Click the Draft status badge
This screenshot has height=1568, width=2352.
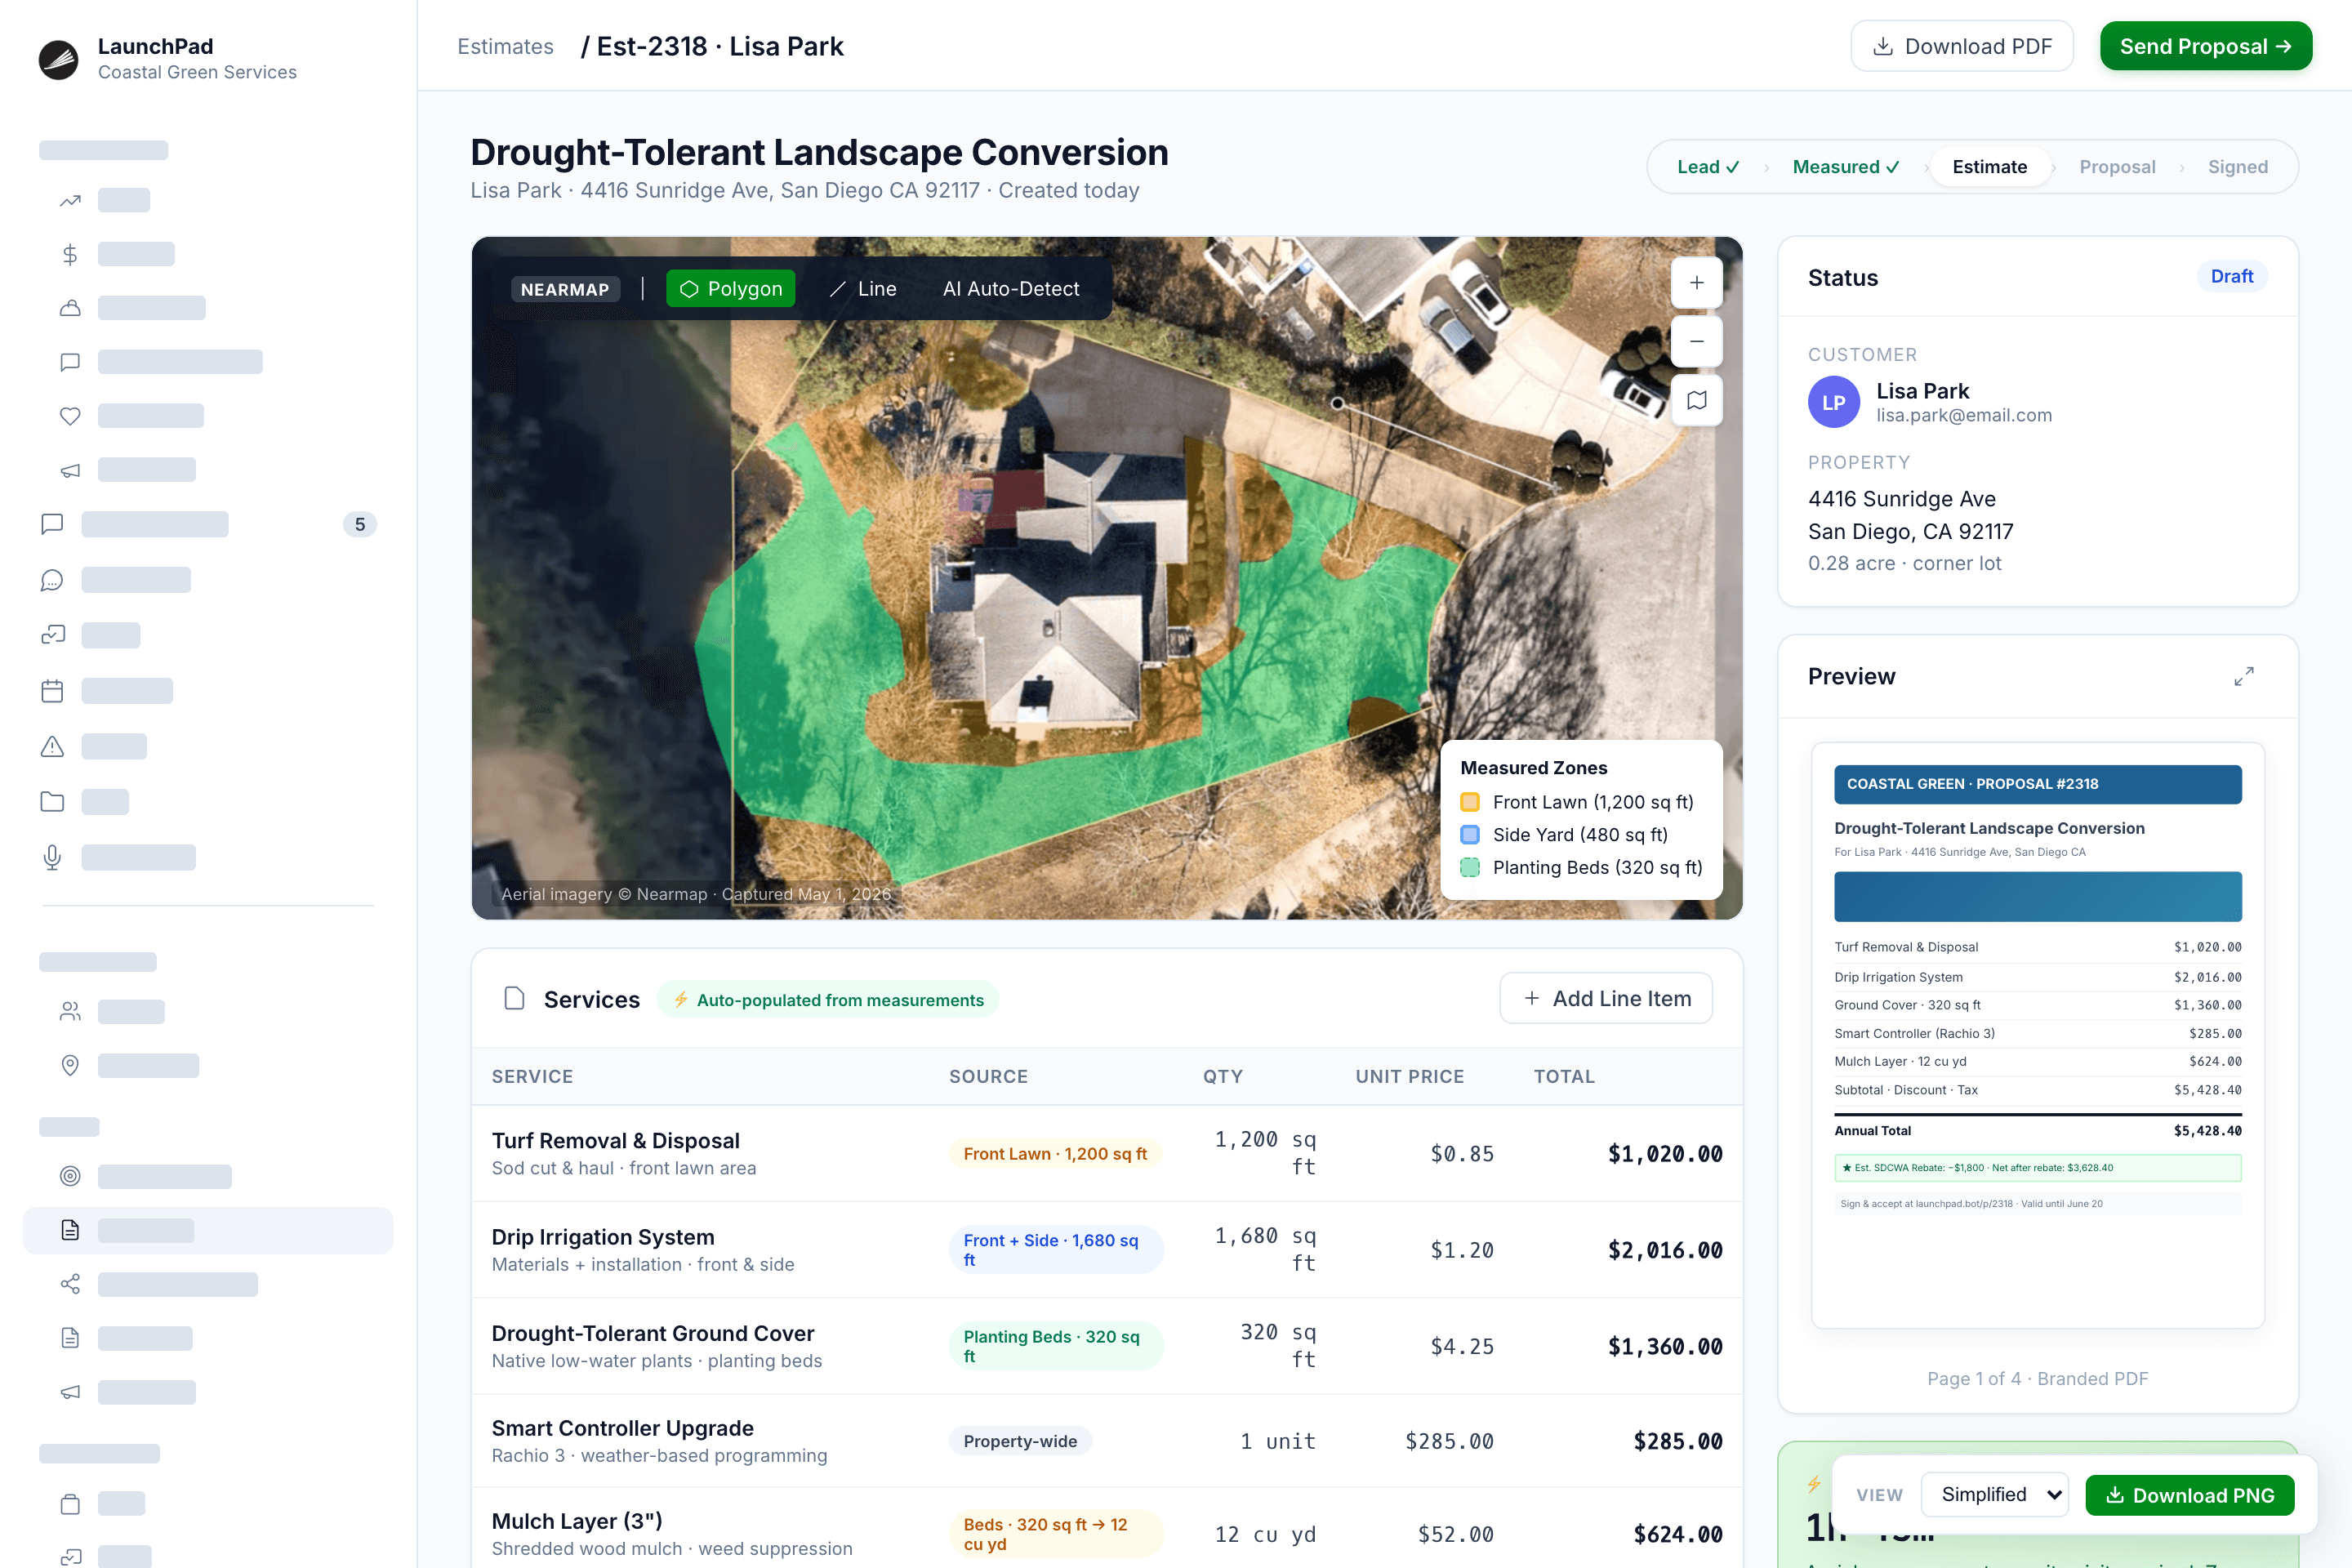click(x=2232, y=276)
